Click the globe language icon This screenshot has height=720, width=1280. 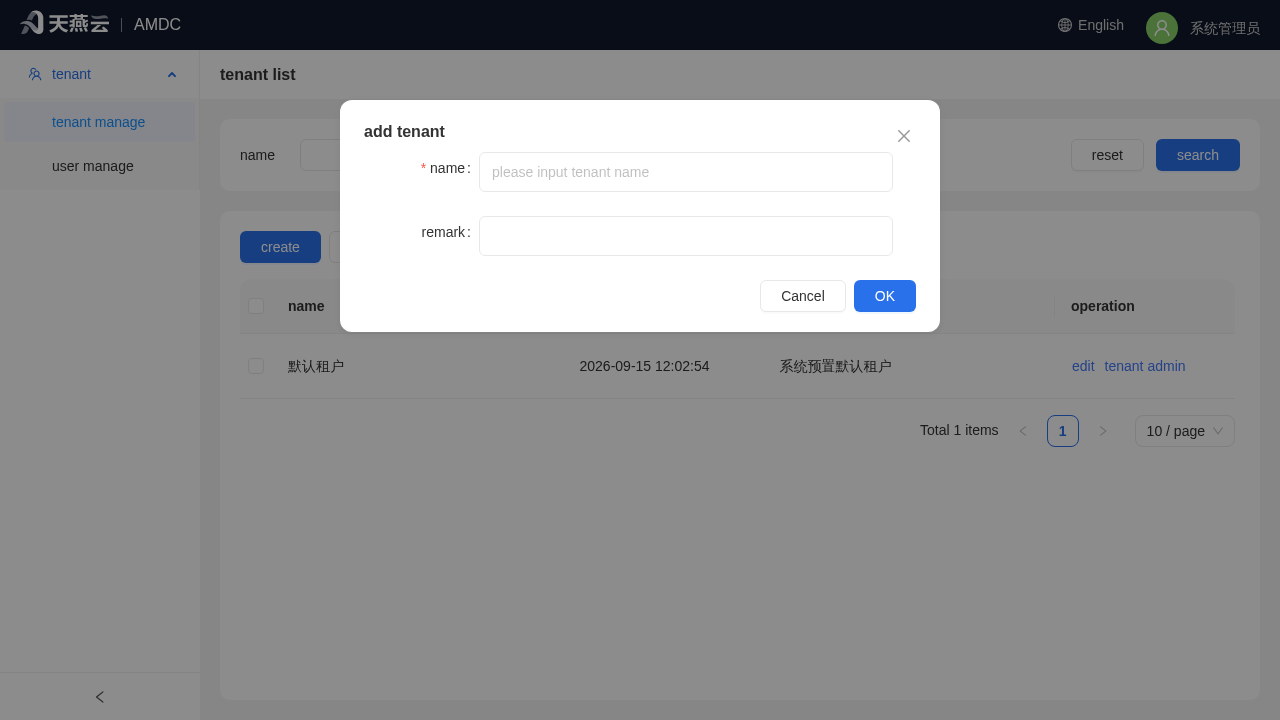point(1065,25)
